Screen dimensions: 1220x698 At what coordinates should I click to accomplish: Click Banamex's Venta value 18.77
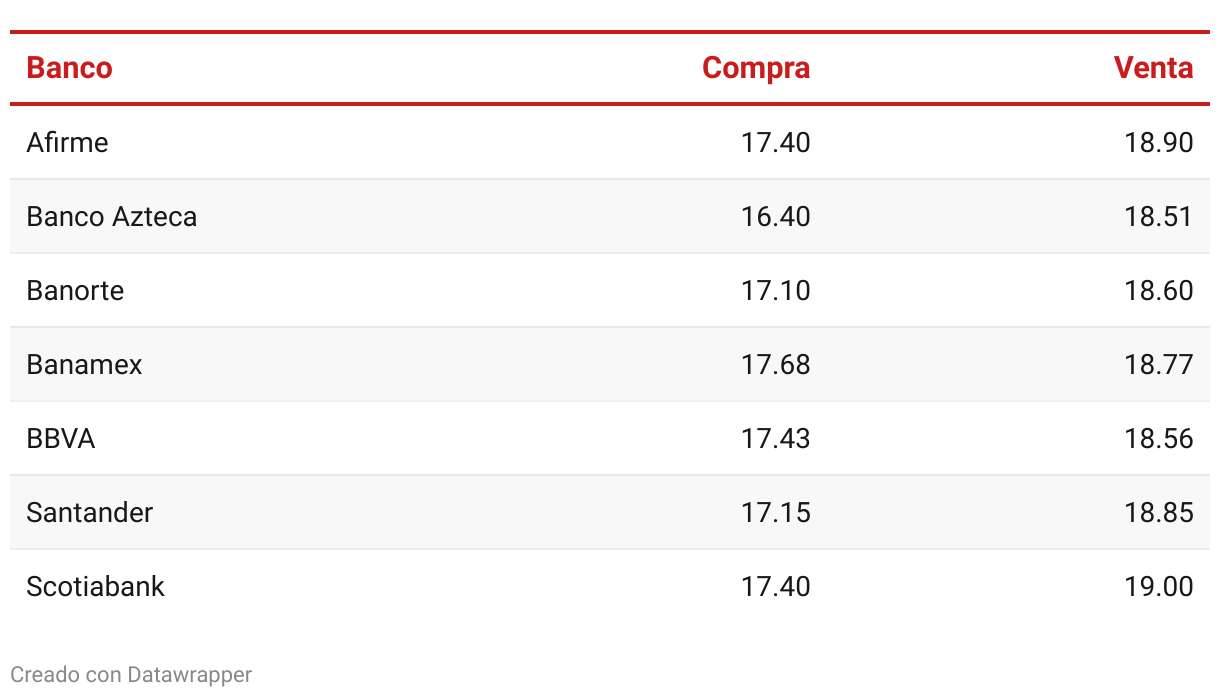(x=1158, y=364)
